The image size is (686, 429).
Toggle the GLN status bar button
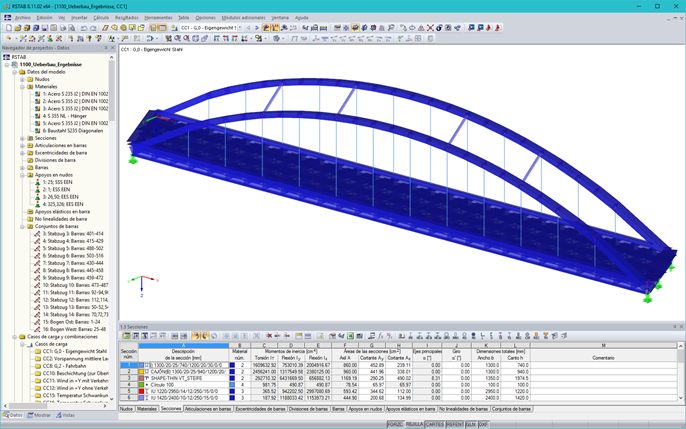471,425
